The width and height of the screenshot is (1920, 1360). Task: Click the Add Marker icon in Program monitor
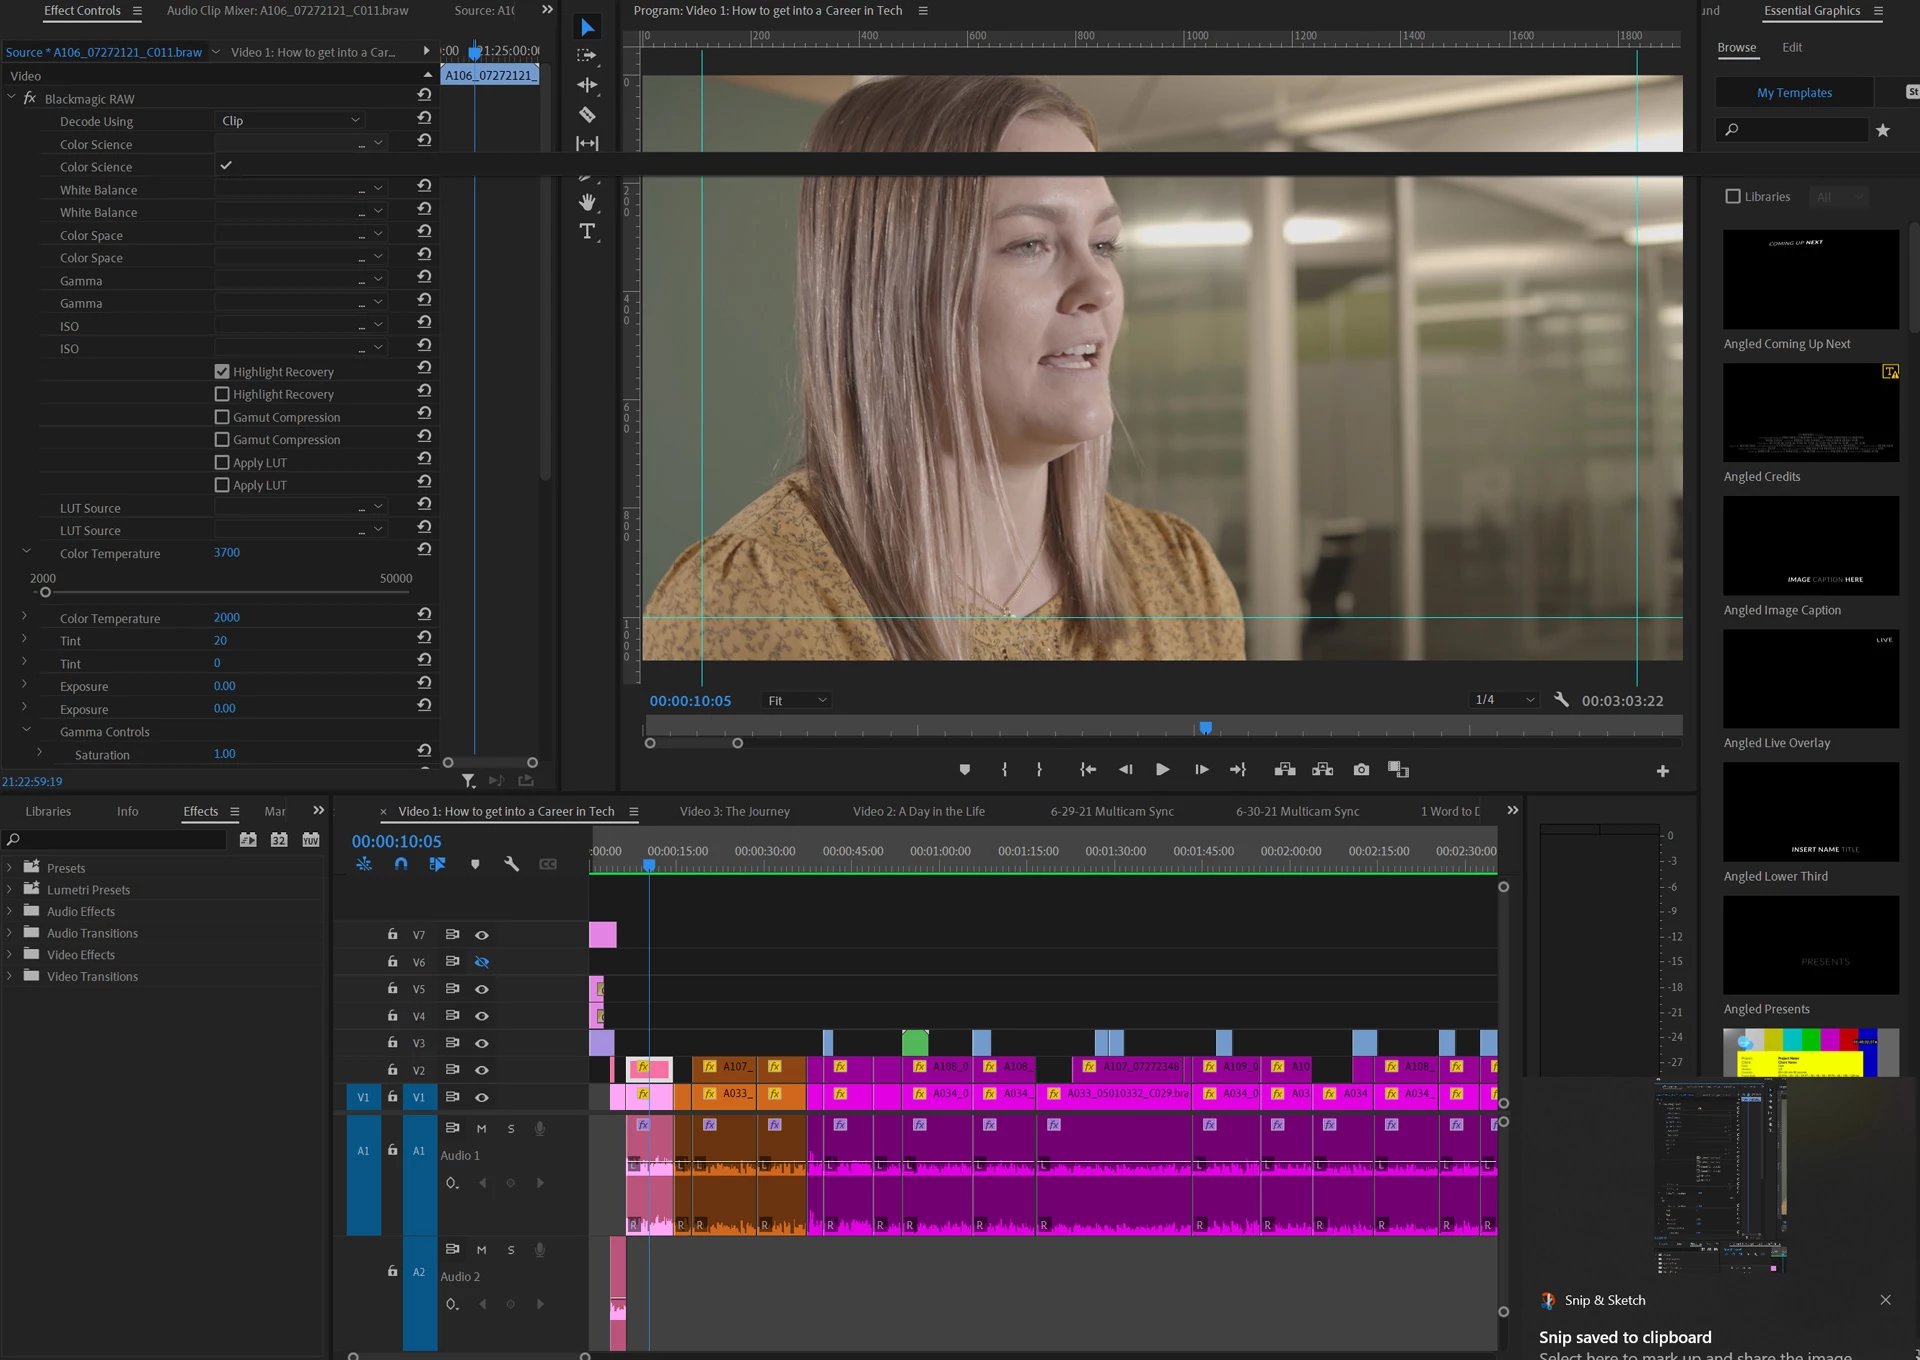964,770
